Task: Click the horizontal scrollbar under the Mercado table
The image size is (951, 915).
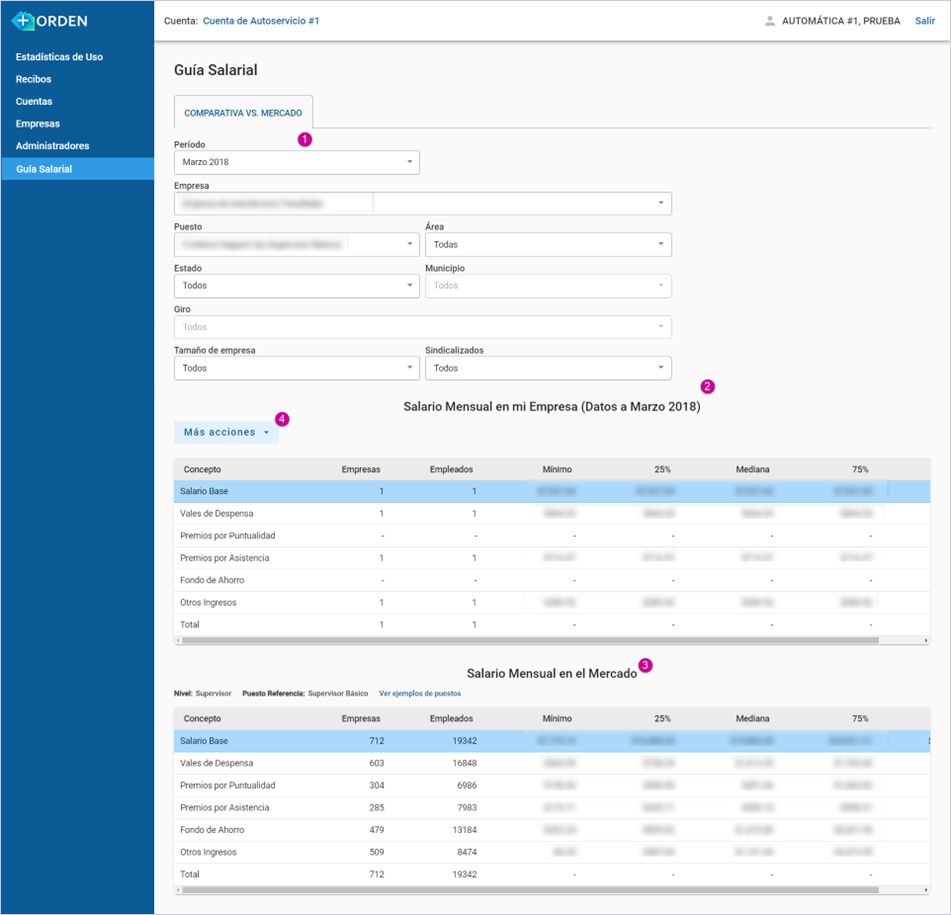Action: [530, 889]
